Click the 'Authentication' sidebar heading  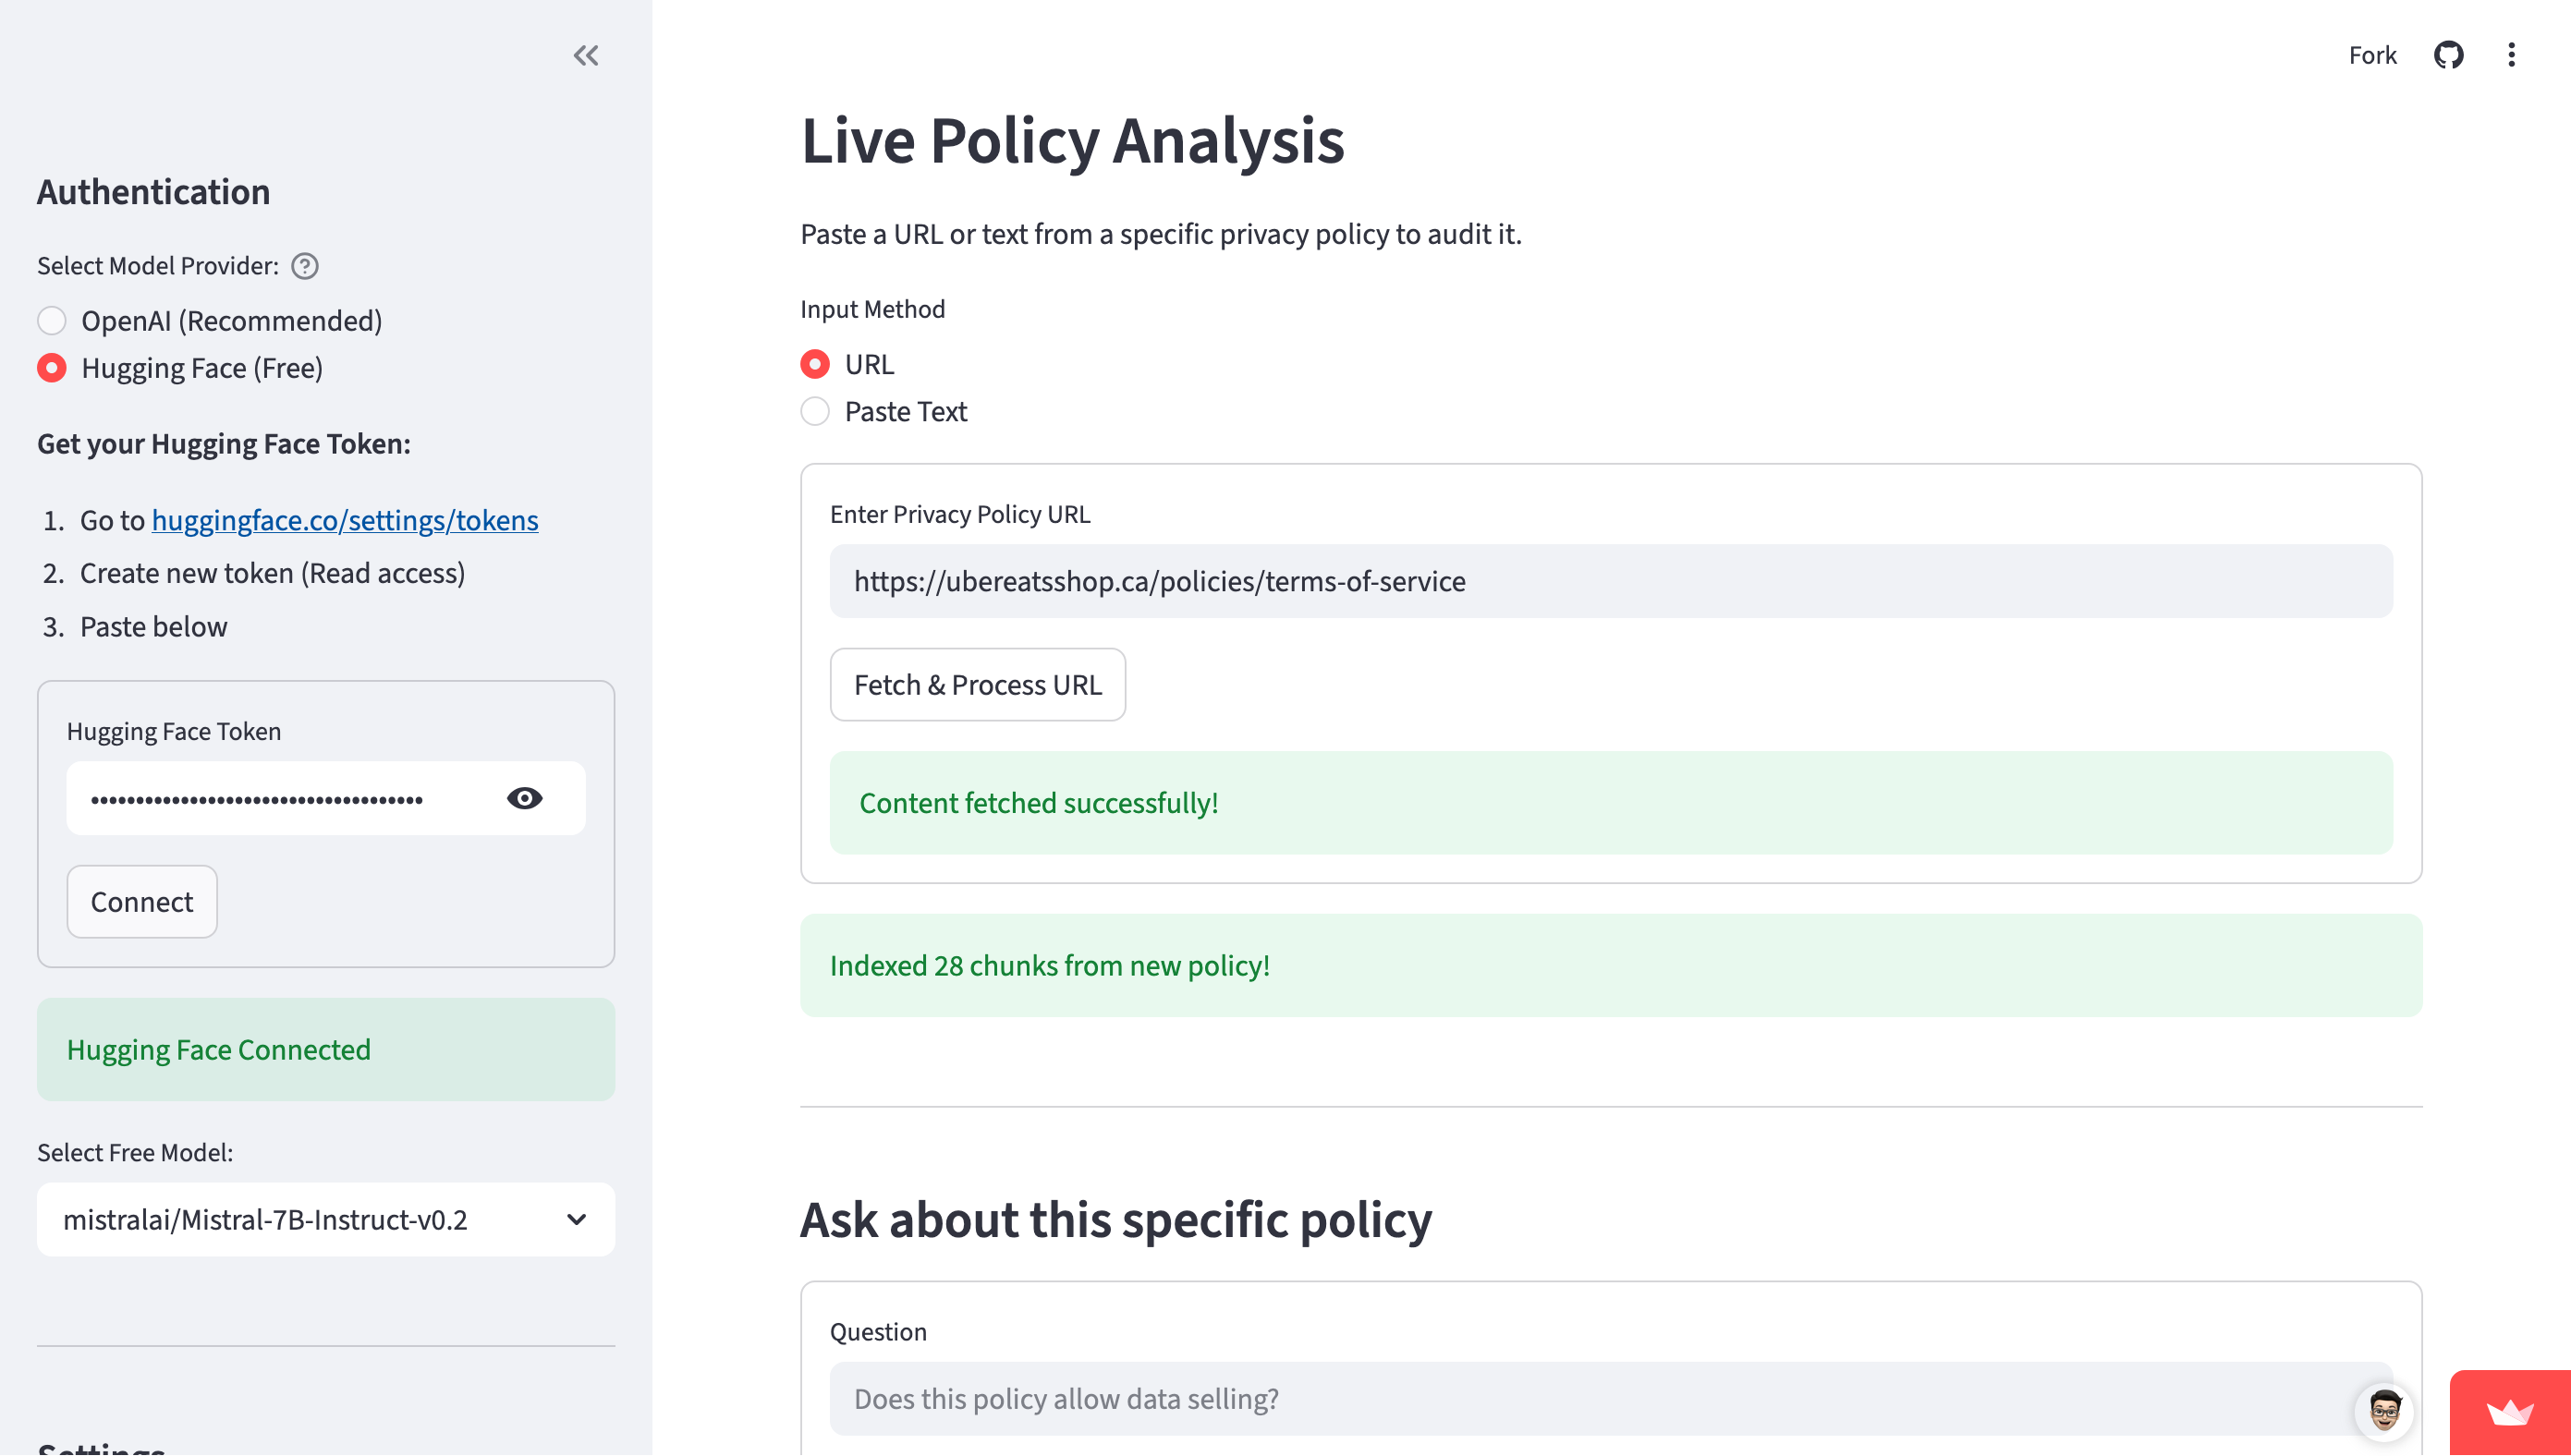pyautogui.click(x=153, y=192)
